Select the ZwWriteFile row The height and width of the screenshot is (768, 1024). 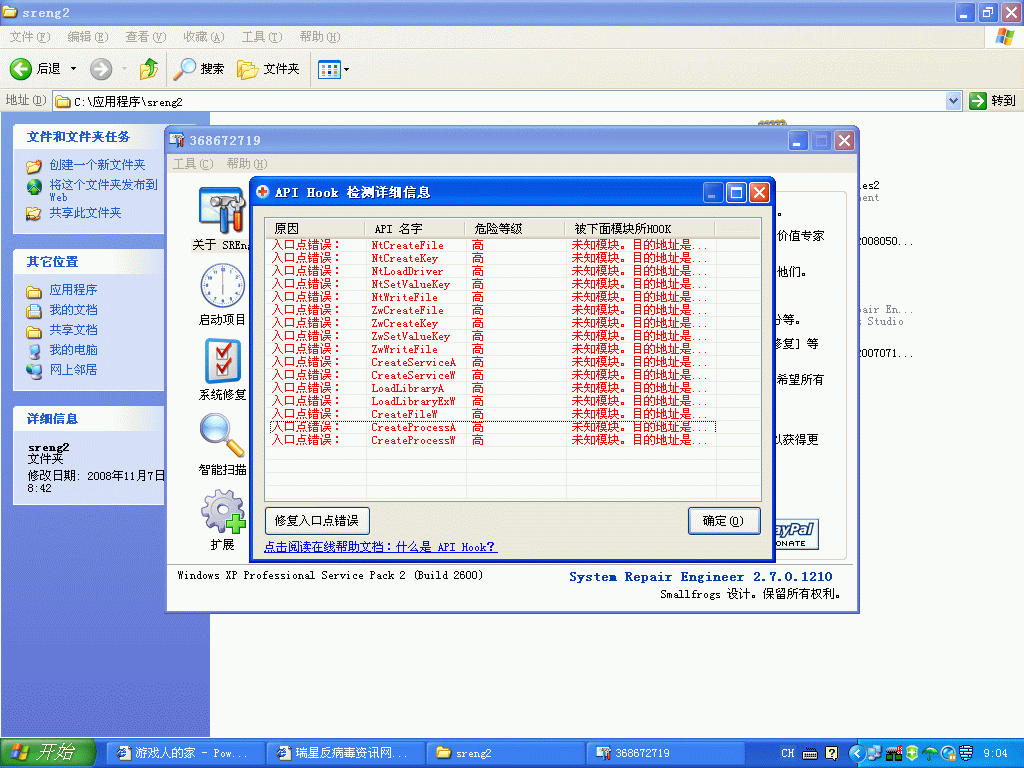(x=493, y=349)
